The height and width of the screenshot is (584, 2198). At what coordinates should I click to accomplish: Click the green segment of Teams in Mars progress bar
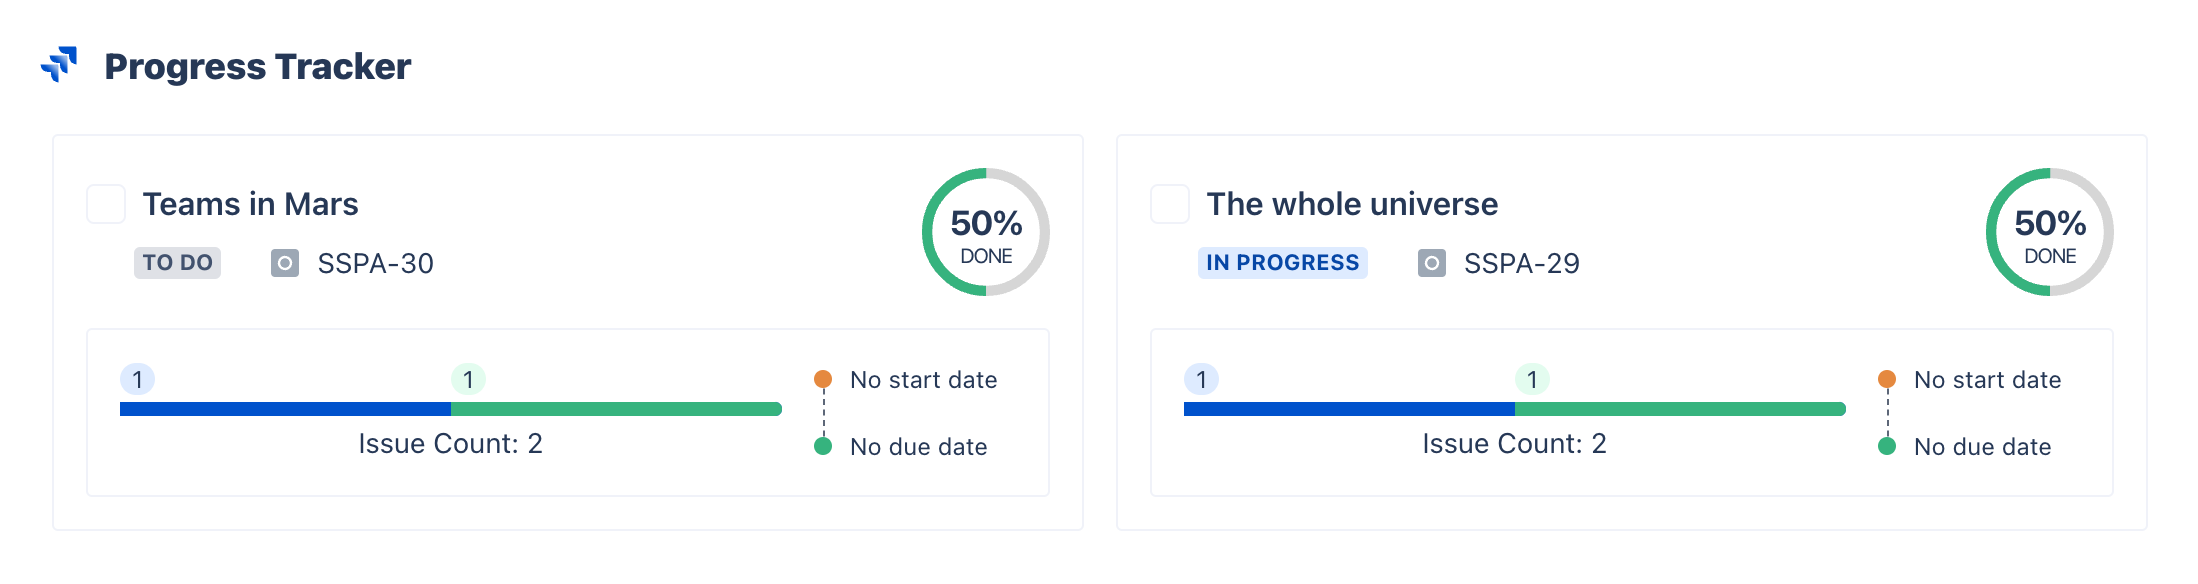[615, 407]
